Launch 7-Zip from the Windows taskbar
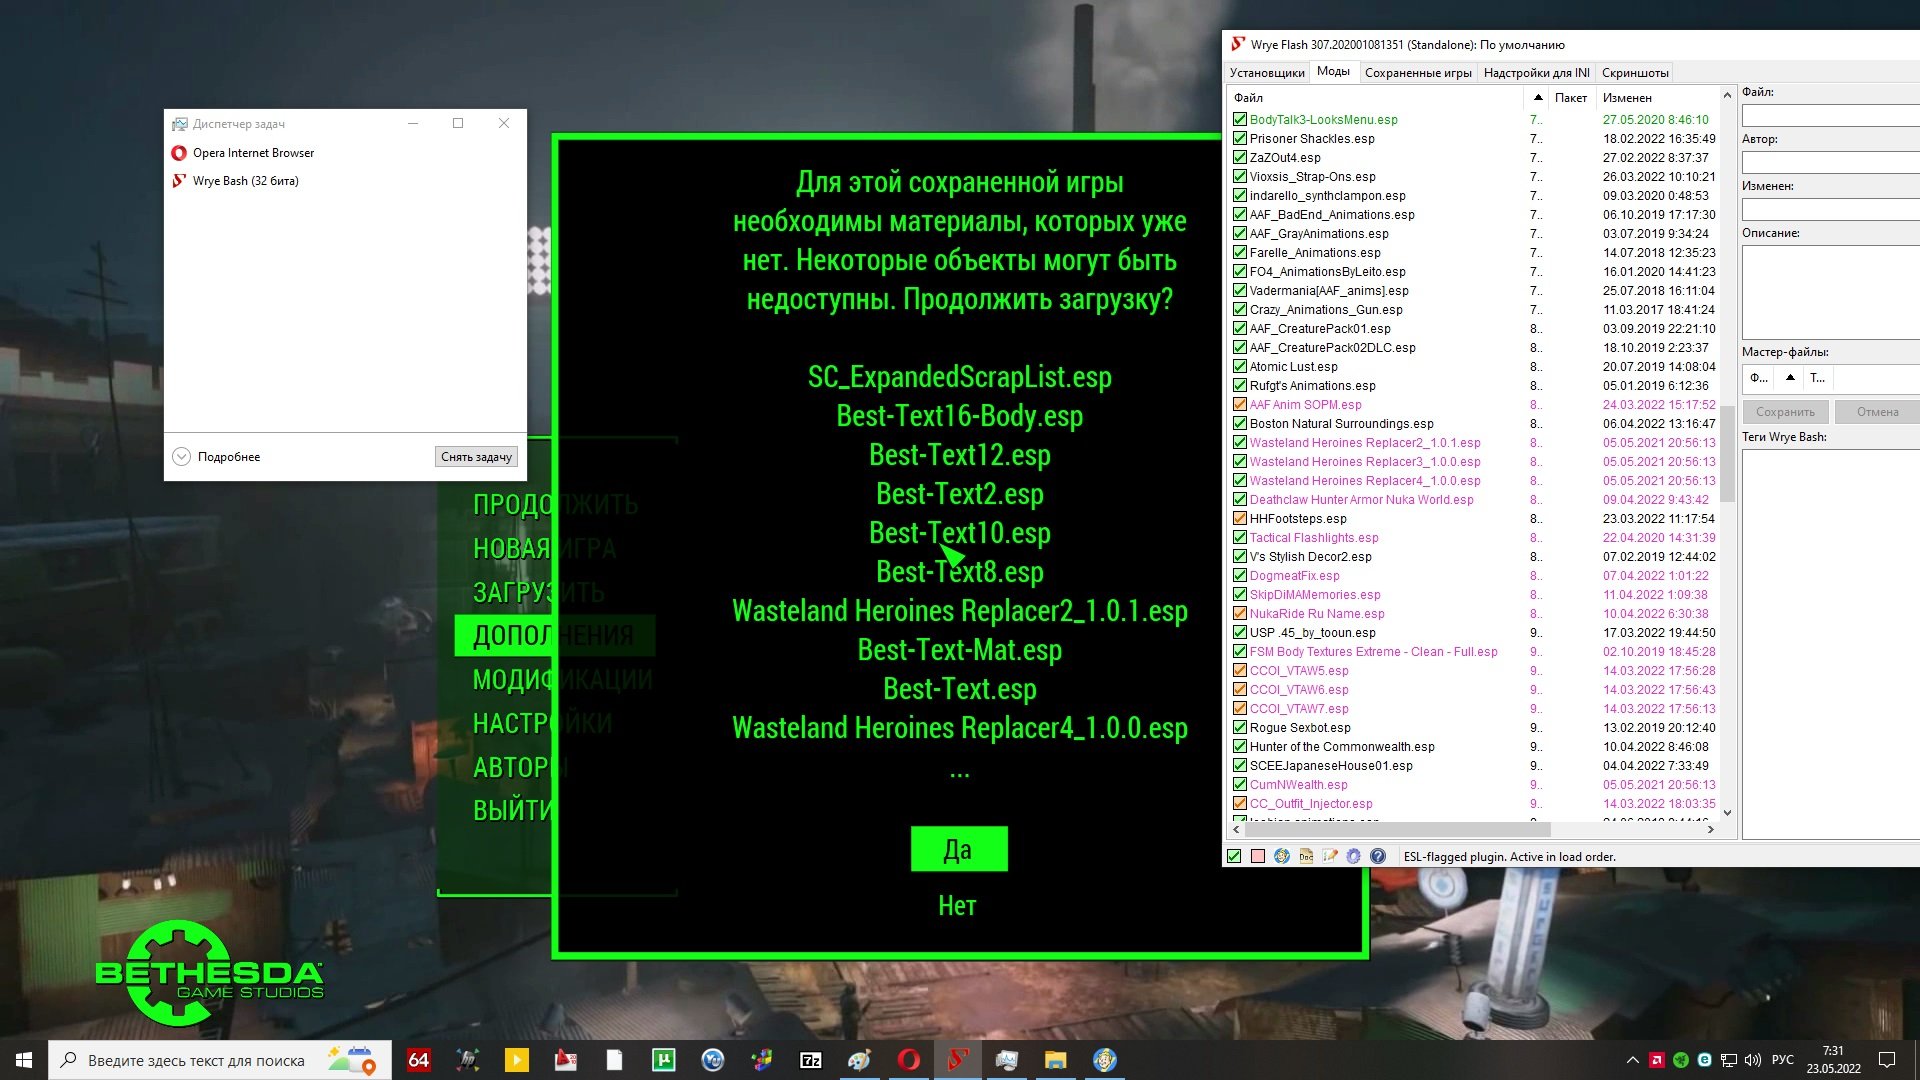This screenshot has width=1920, height=1080. tap(811, 1060)
